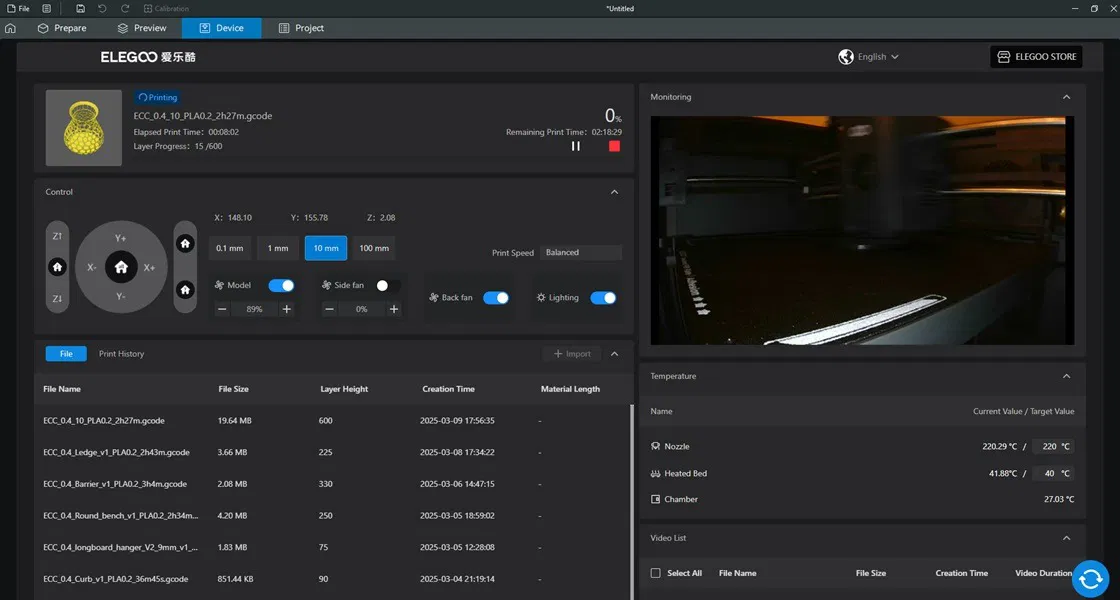Viewport: 1120px width, 600px height.
Task: Click the save icon in title bar
Action: 80,9
